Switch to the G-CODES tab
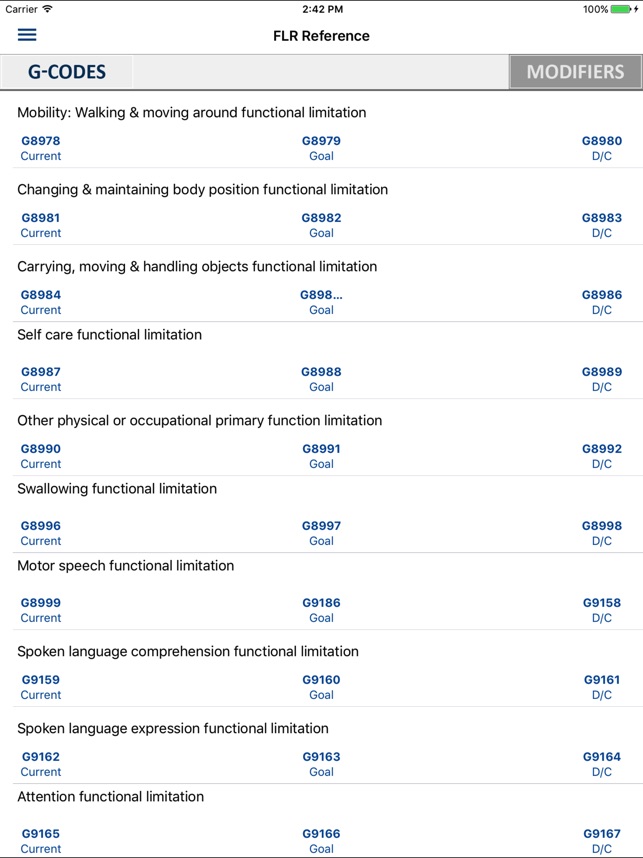The height and width of the screenshot is (858, 643). pyautogui.click(x=66, y=72)
